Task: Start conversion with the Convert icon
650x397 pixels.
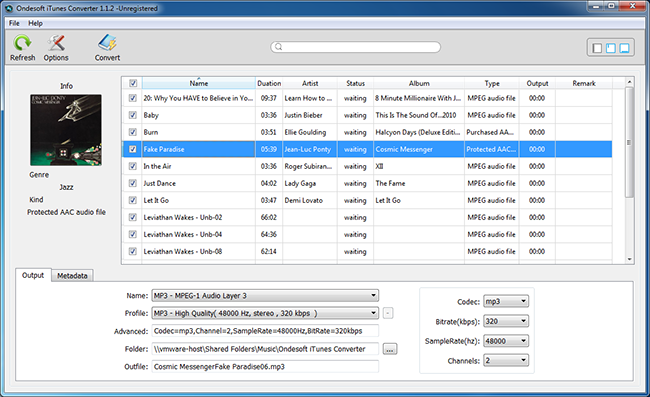Action: coord(107,43)
